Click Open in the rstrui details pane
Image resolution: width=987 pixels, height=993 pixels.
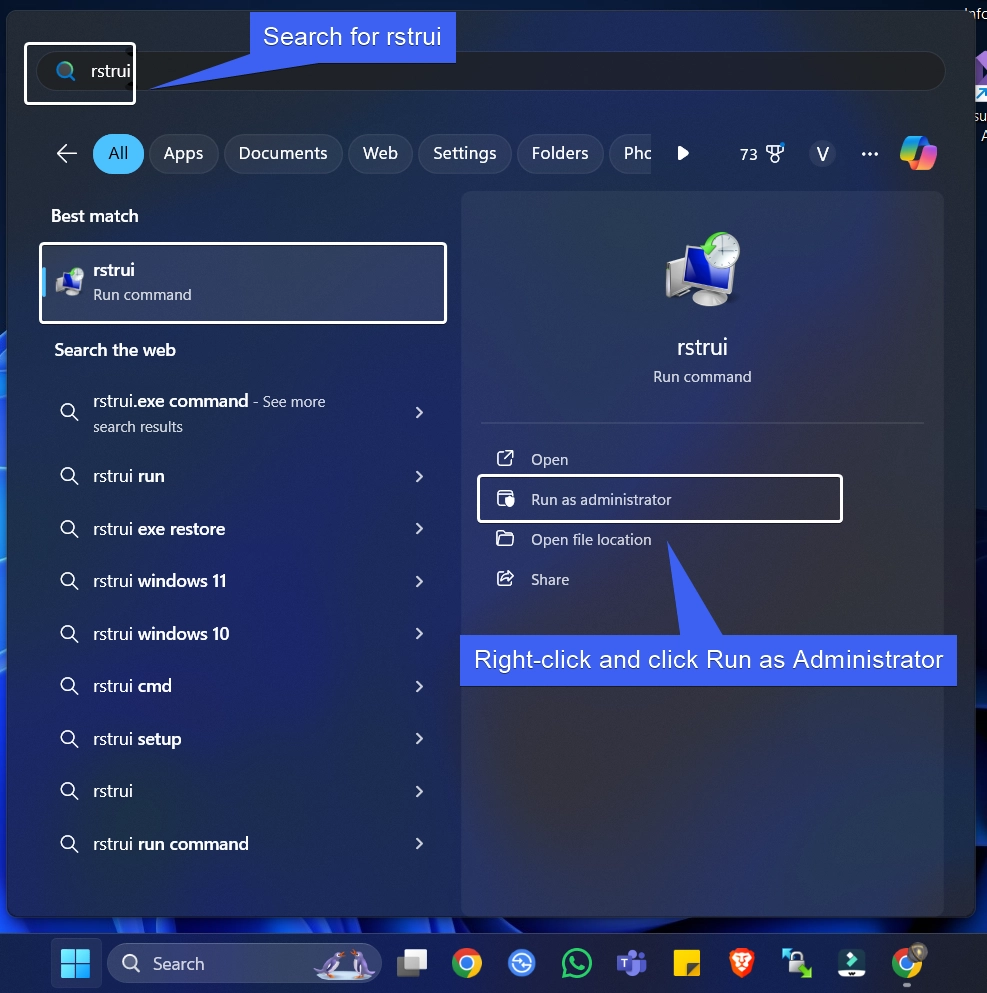[550, 460]
